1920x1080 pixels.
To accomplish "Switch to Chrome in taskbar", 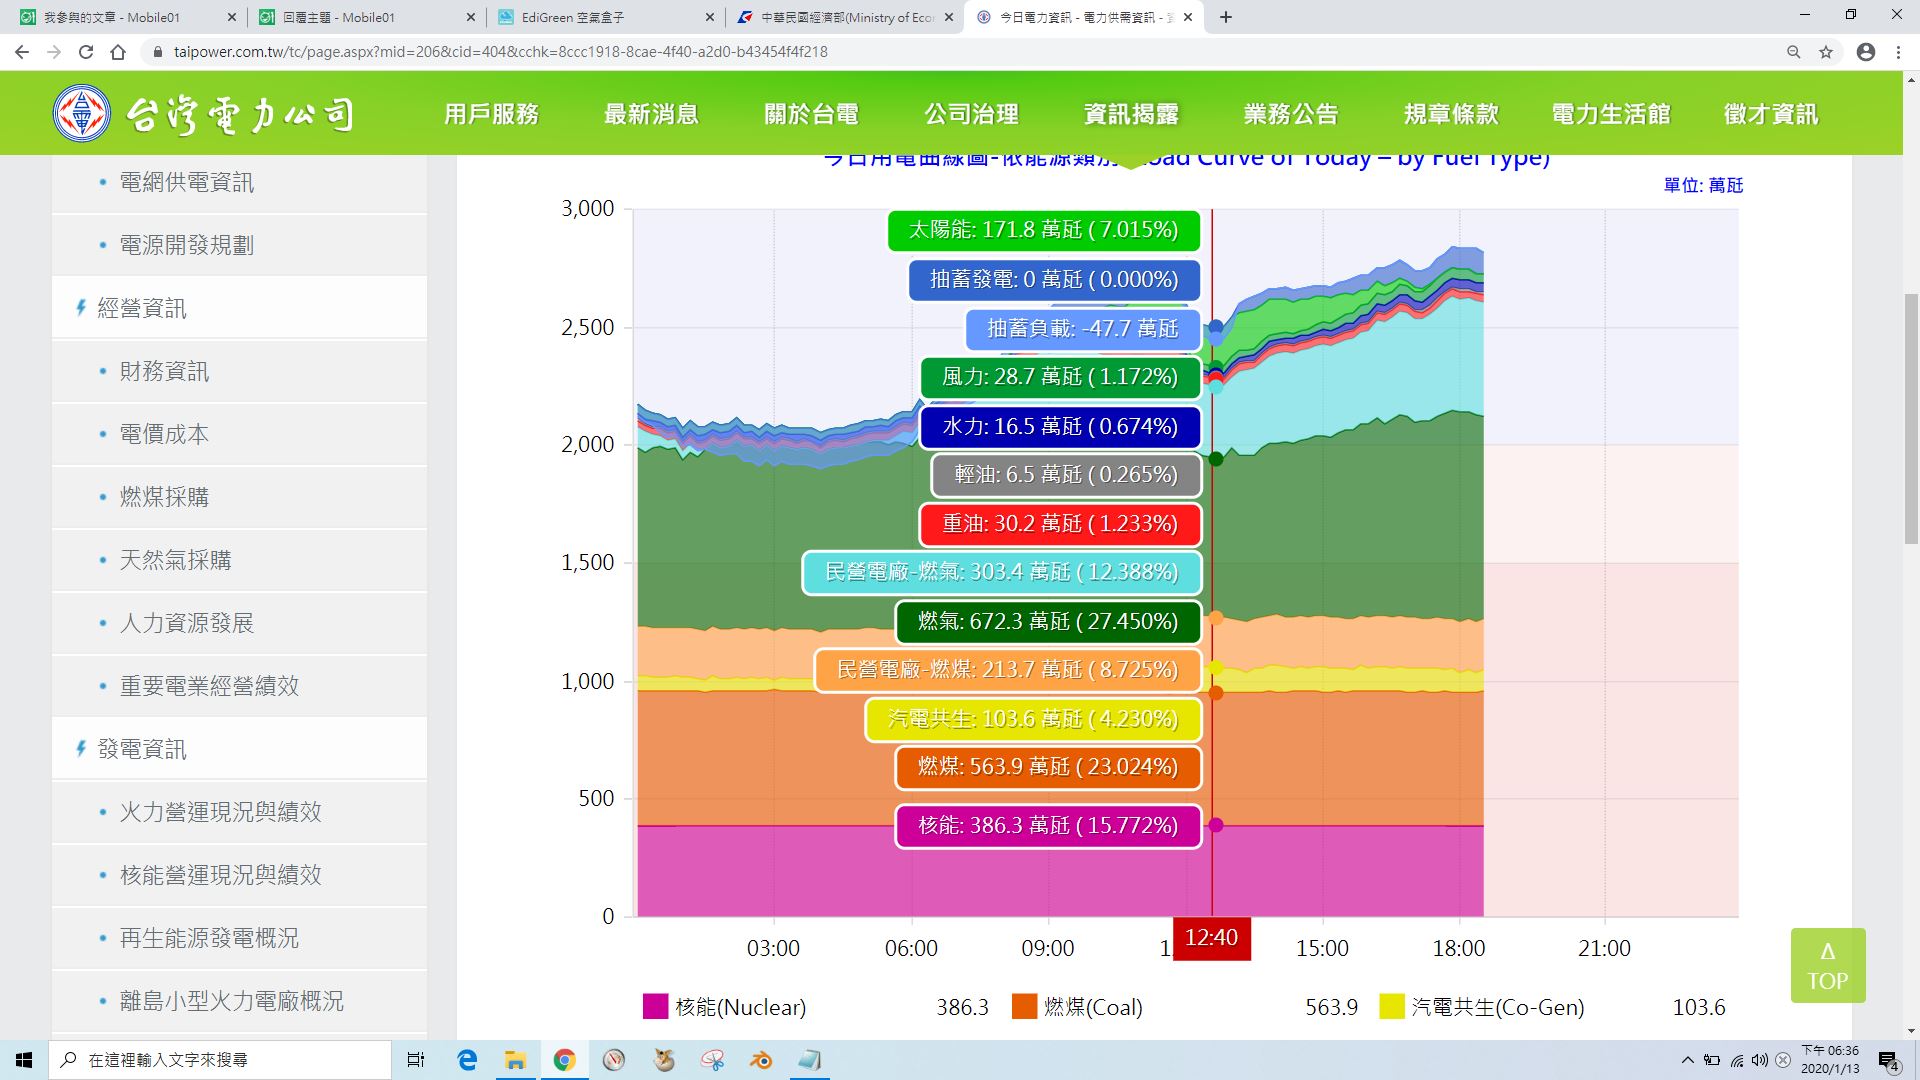I will (x=565, y=1060).
